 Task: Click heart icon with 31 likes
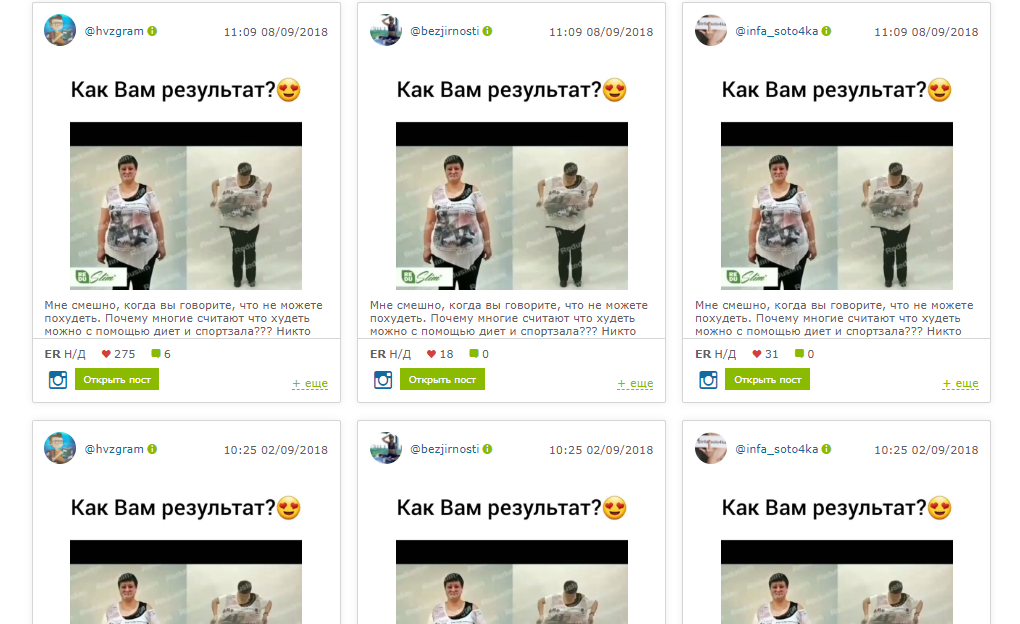757,354
